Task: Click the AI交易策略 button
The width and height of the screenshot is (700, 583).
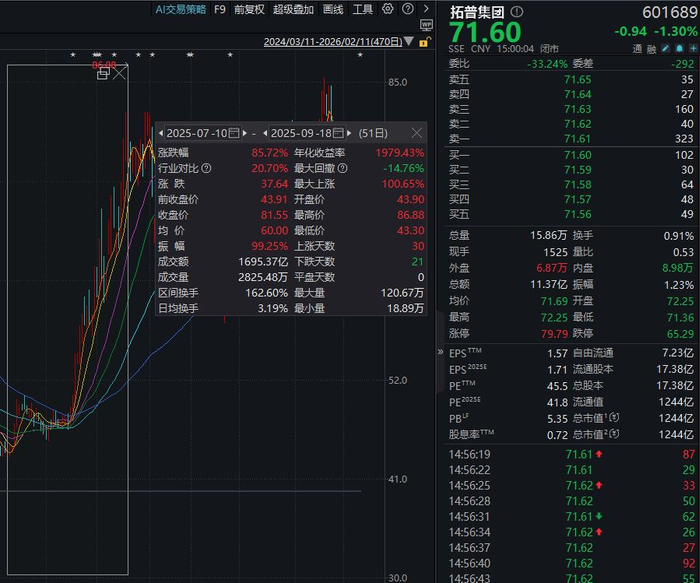Action: [181, 9]
